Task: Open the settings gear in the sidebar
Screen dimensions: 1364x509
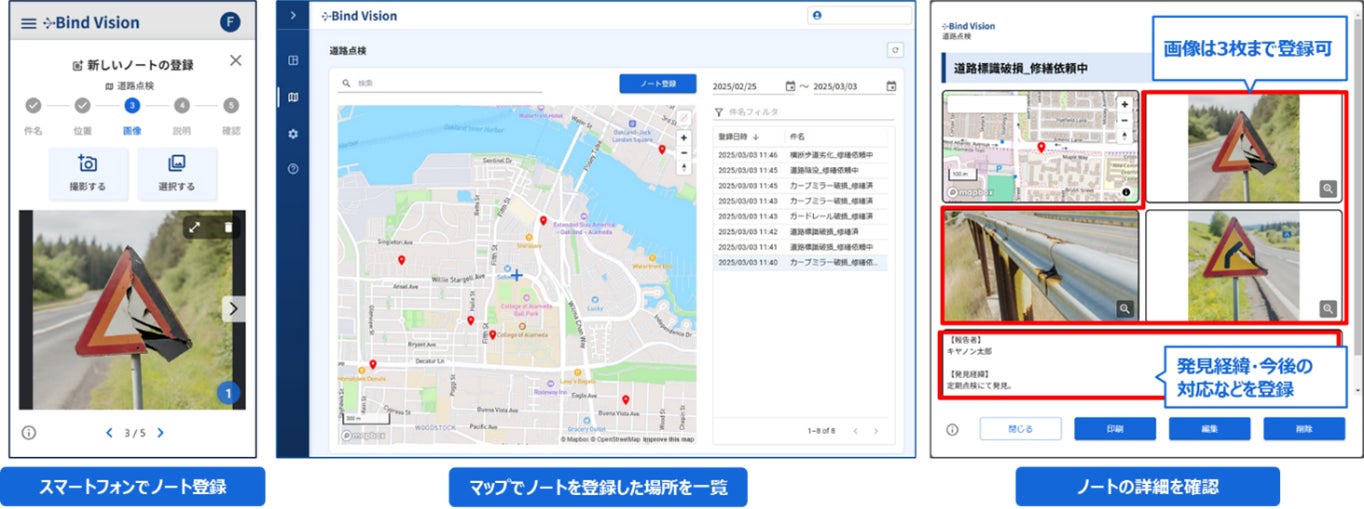Action: point(293,133)
